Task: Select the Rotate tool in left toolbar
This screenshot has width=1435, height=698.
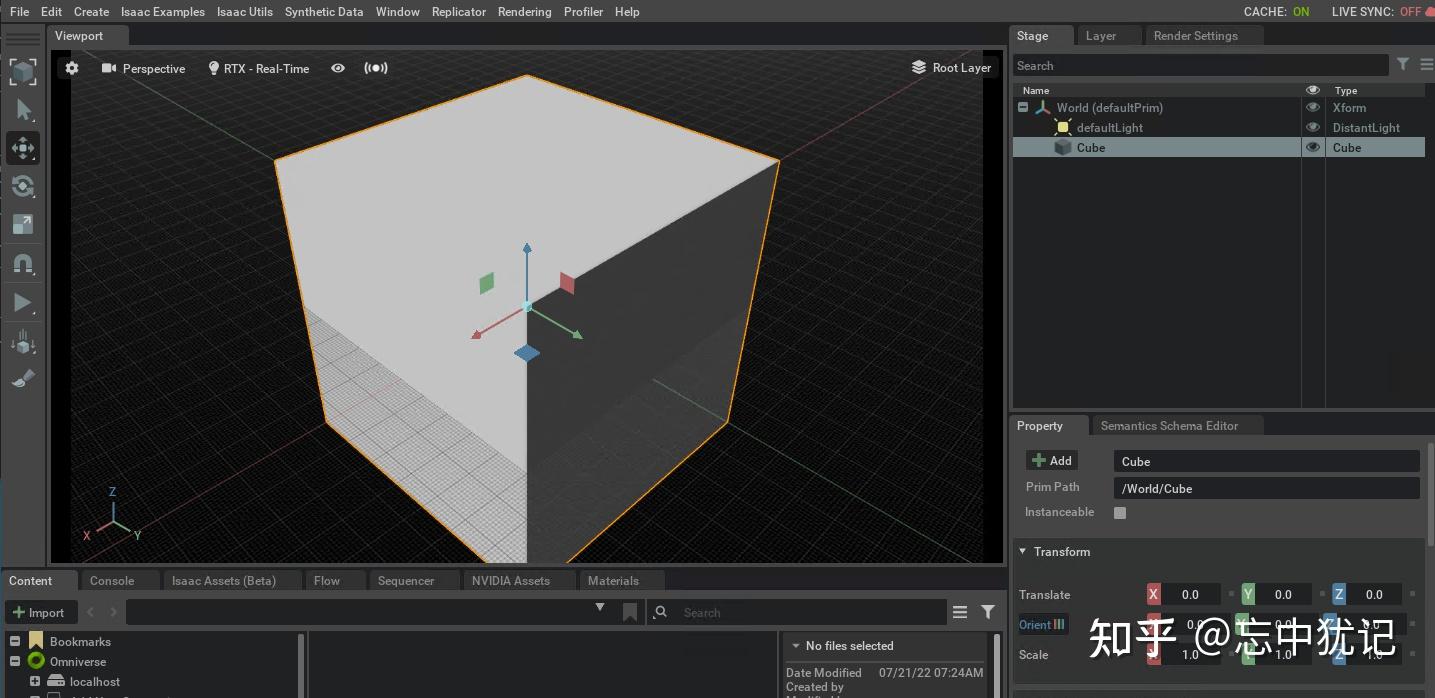Action: 22,186
